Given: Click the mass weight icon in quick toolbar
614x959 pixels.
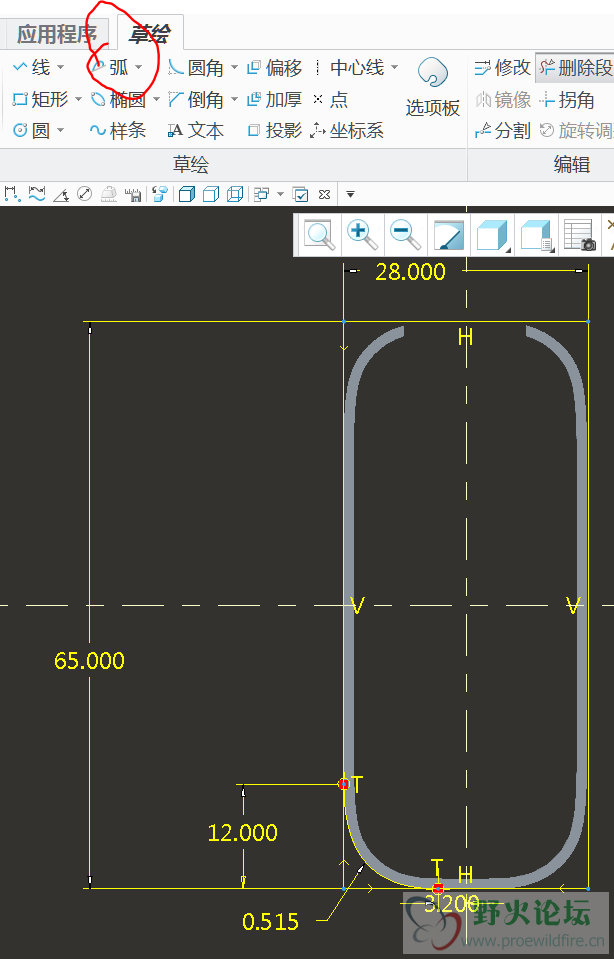Looking at the screenshot, I should [x=109, y=194].
